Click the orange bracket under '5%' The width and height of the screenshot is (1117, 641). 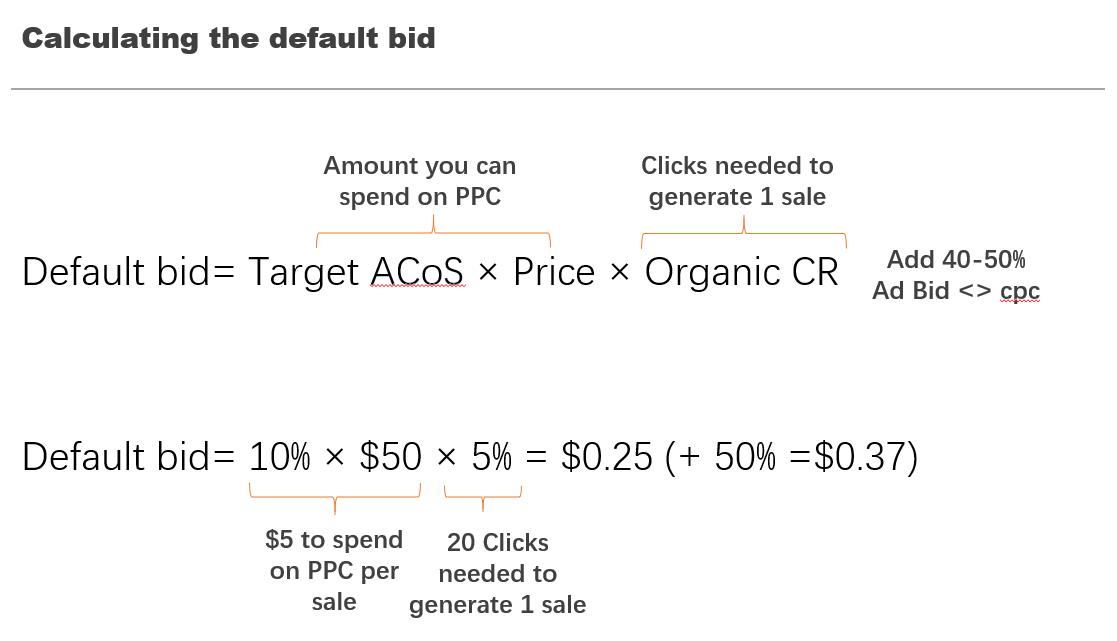click(483, 497)
